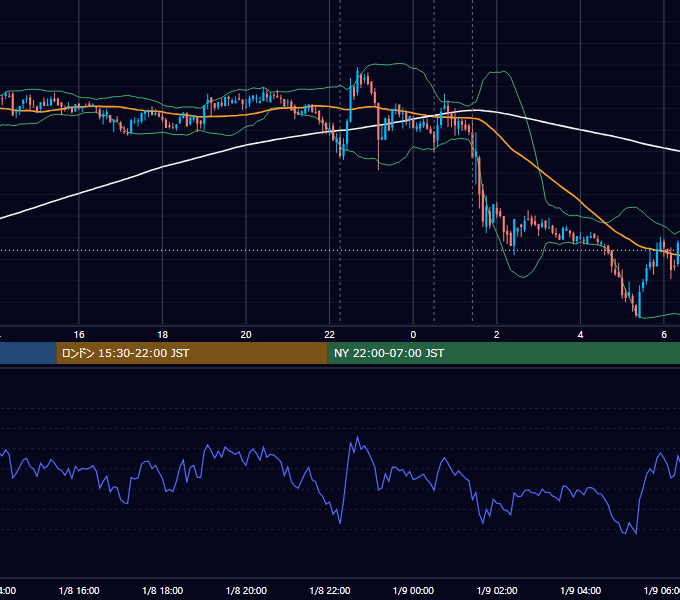The image size is (680, 600).
Task: Click the 1/9 02:00 date label
Action: (x=497, y=590)
